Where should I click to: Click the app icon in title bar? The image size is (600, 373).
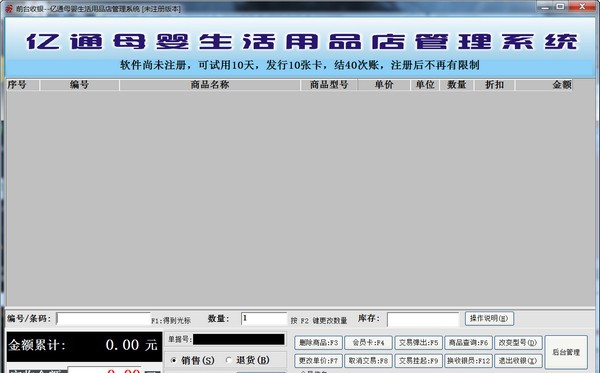click(x=9, y=8)
